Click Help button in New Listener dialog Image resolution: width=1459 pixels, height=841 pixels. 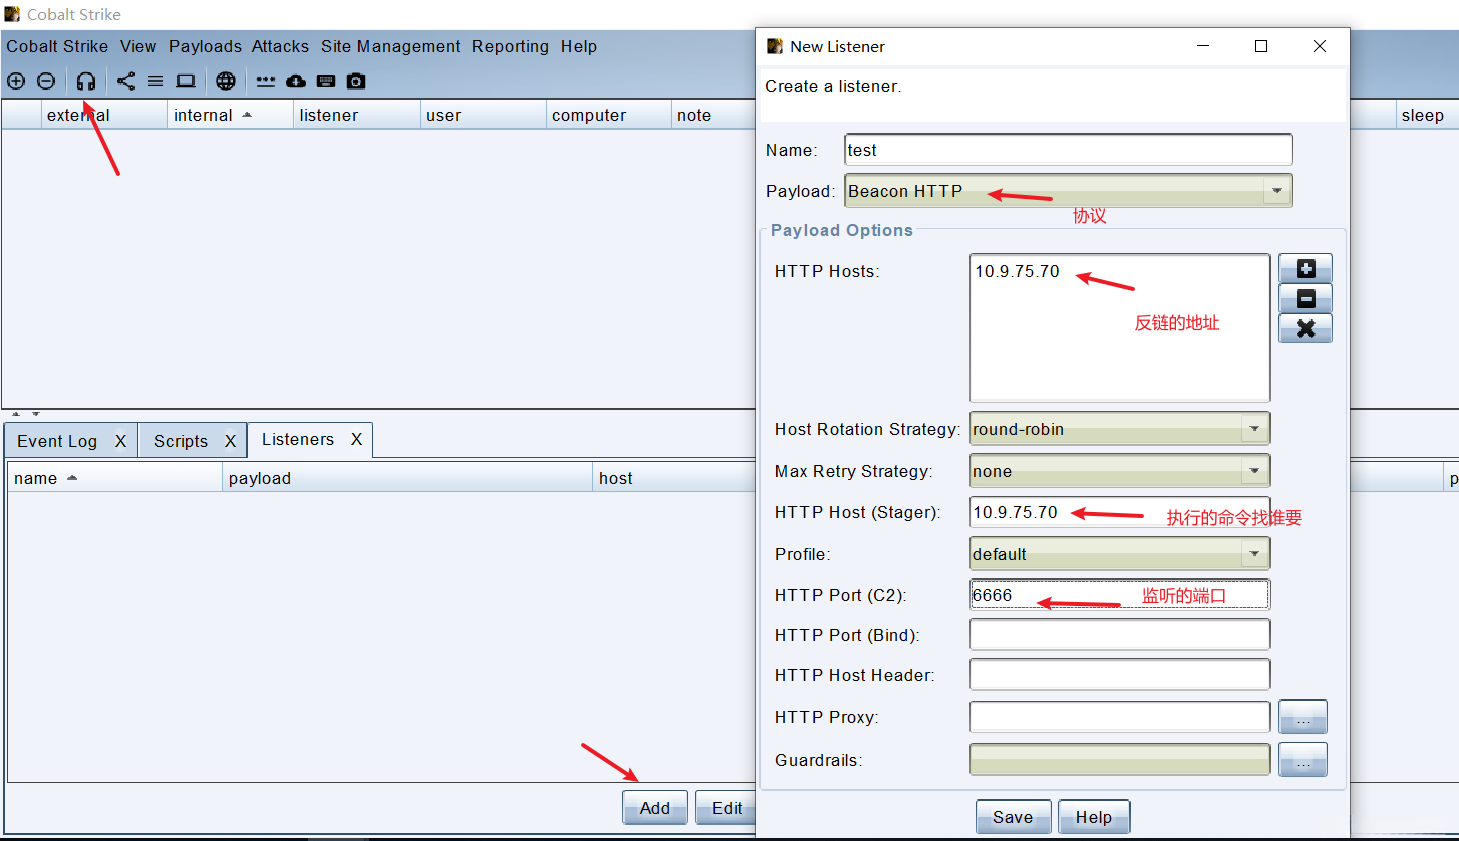(1094, 817)
